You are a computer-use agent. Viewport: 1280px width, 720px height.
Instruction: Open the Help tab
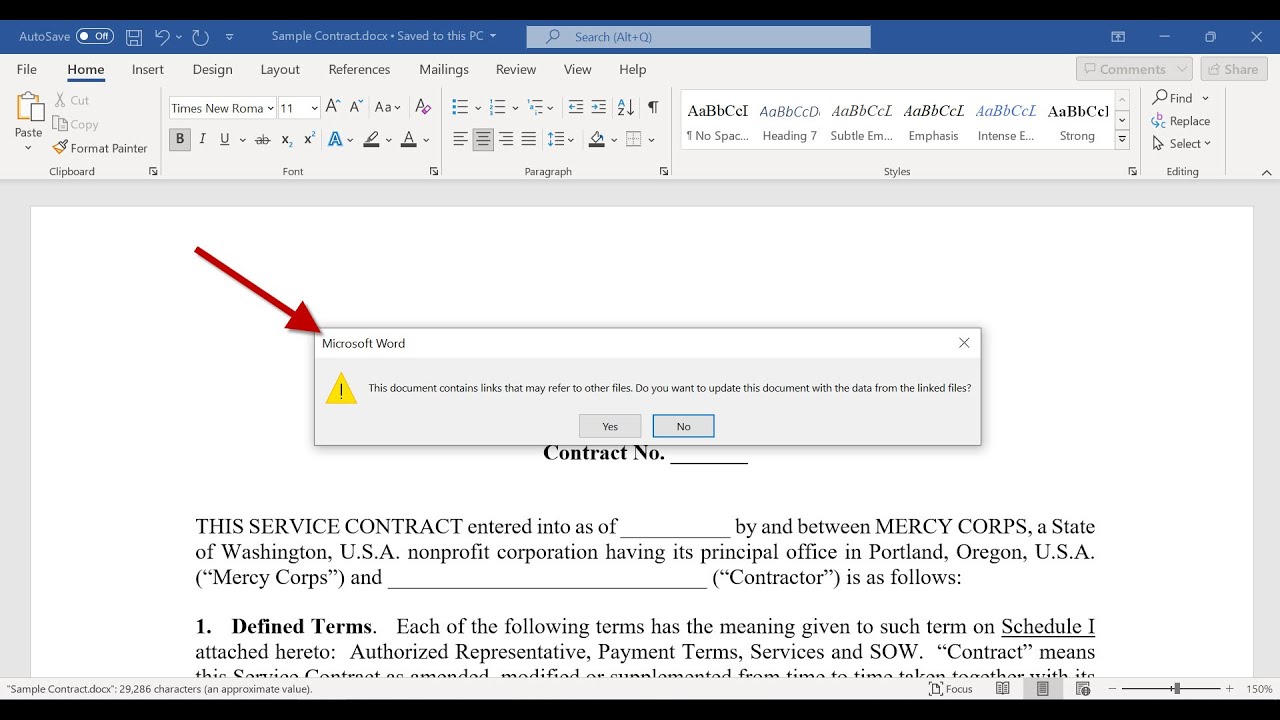point(633,69)
